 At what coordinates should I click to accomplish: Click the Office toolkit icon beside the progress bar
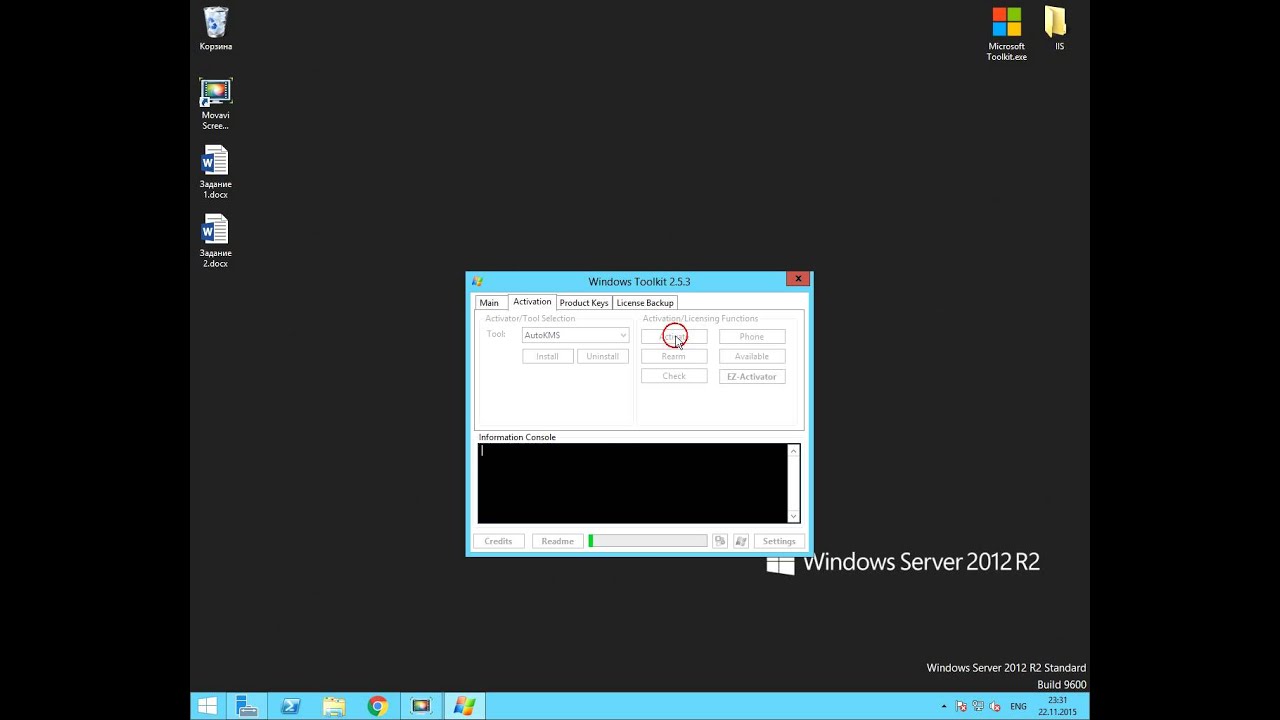[719, 541]
